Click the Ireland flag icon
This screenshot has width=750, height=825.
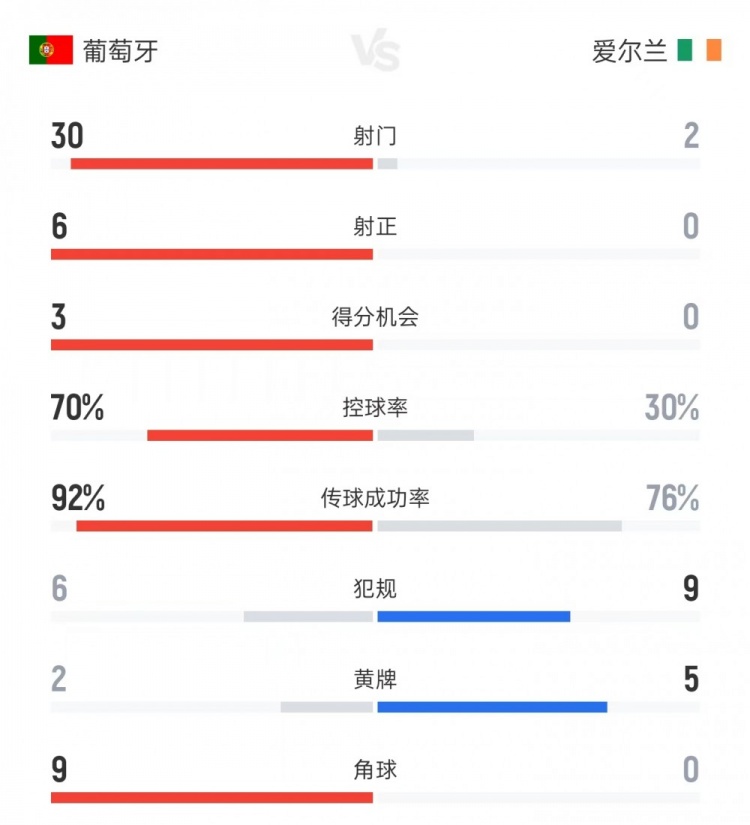point(699,50)
